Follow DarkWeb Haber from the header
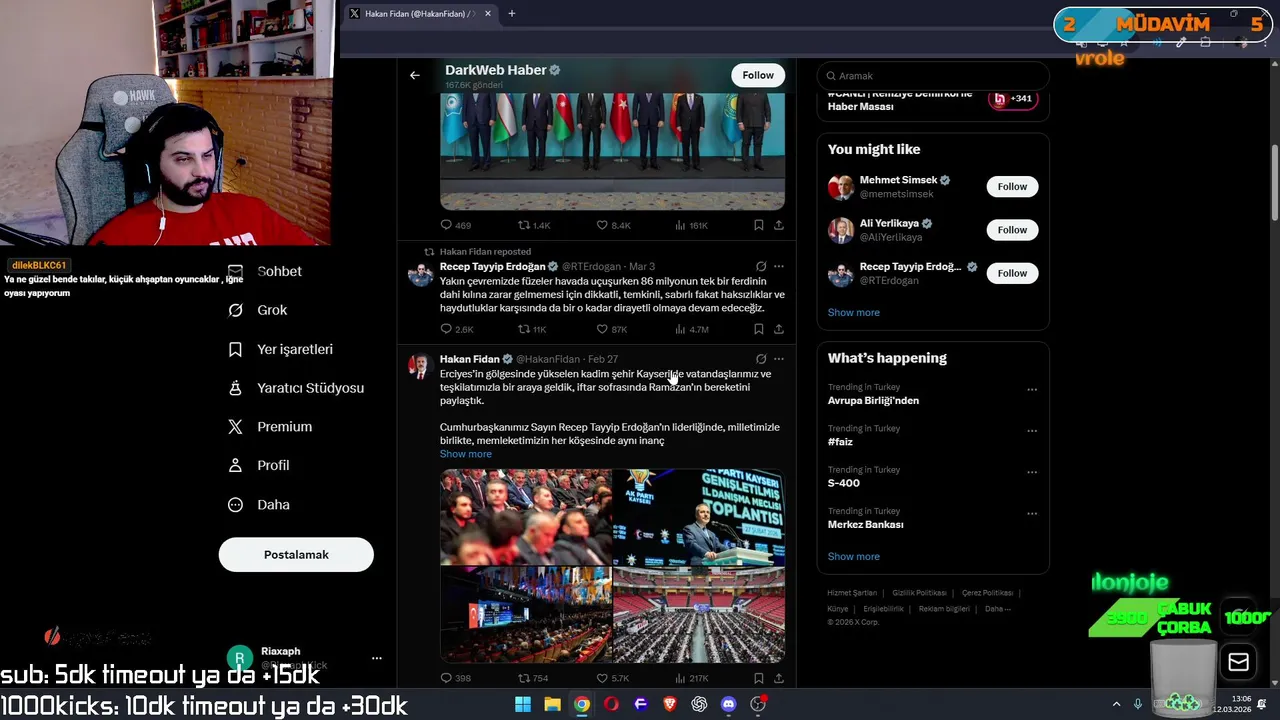Viewport: 1280px width, 720px height. pyautogui.click(x=758, y=75)
